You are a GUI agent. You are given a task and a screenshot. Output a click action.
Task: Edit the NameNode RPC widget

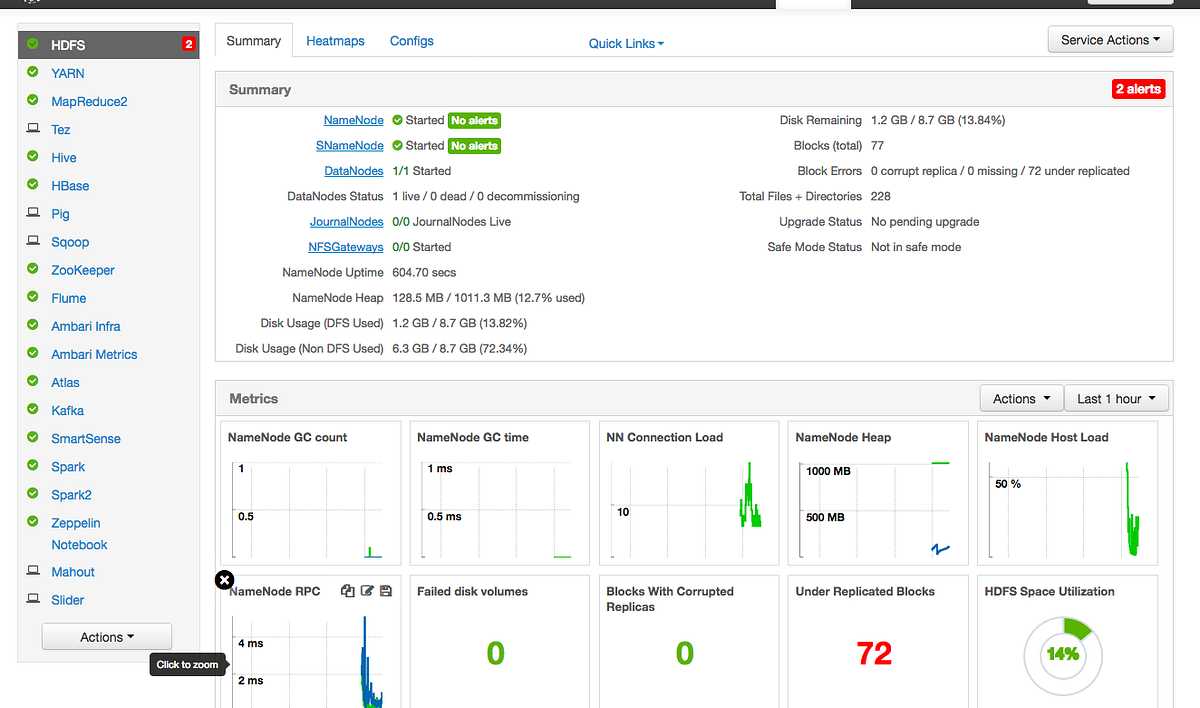coord(366,590)
